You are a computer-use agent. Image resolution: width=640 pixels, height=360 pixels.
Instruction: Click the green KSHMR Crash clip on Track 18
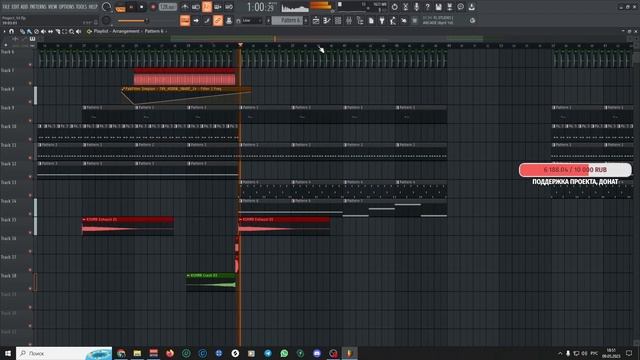(211, 281)
